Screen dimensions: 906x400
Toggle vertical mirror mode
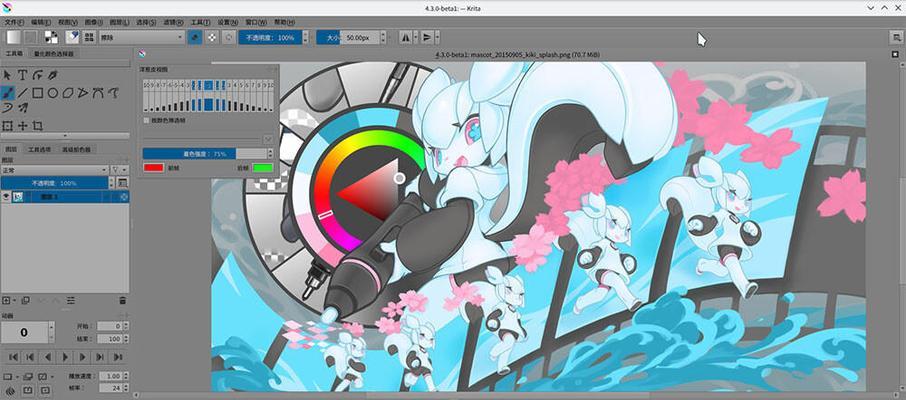426,37
